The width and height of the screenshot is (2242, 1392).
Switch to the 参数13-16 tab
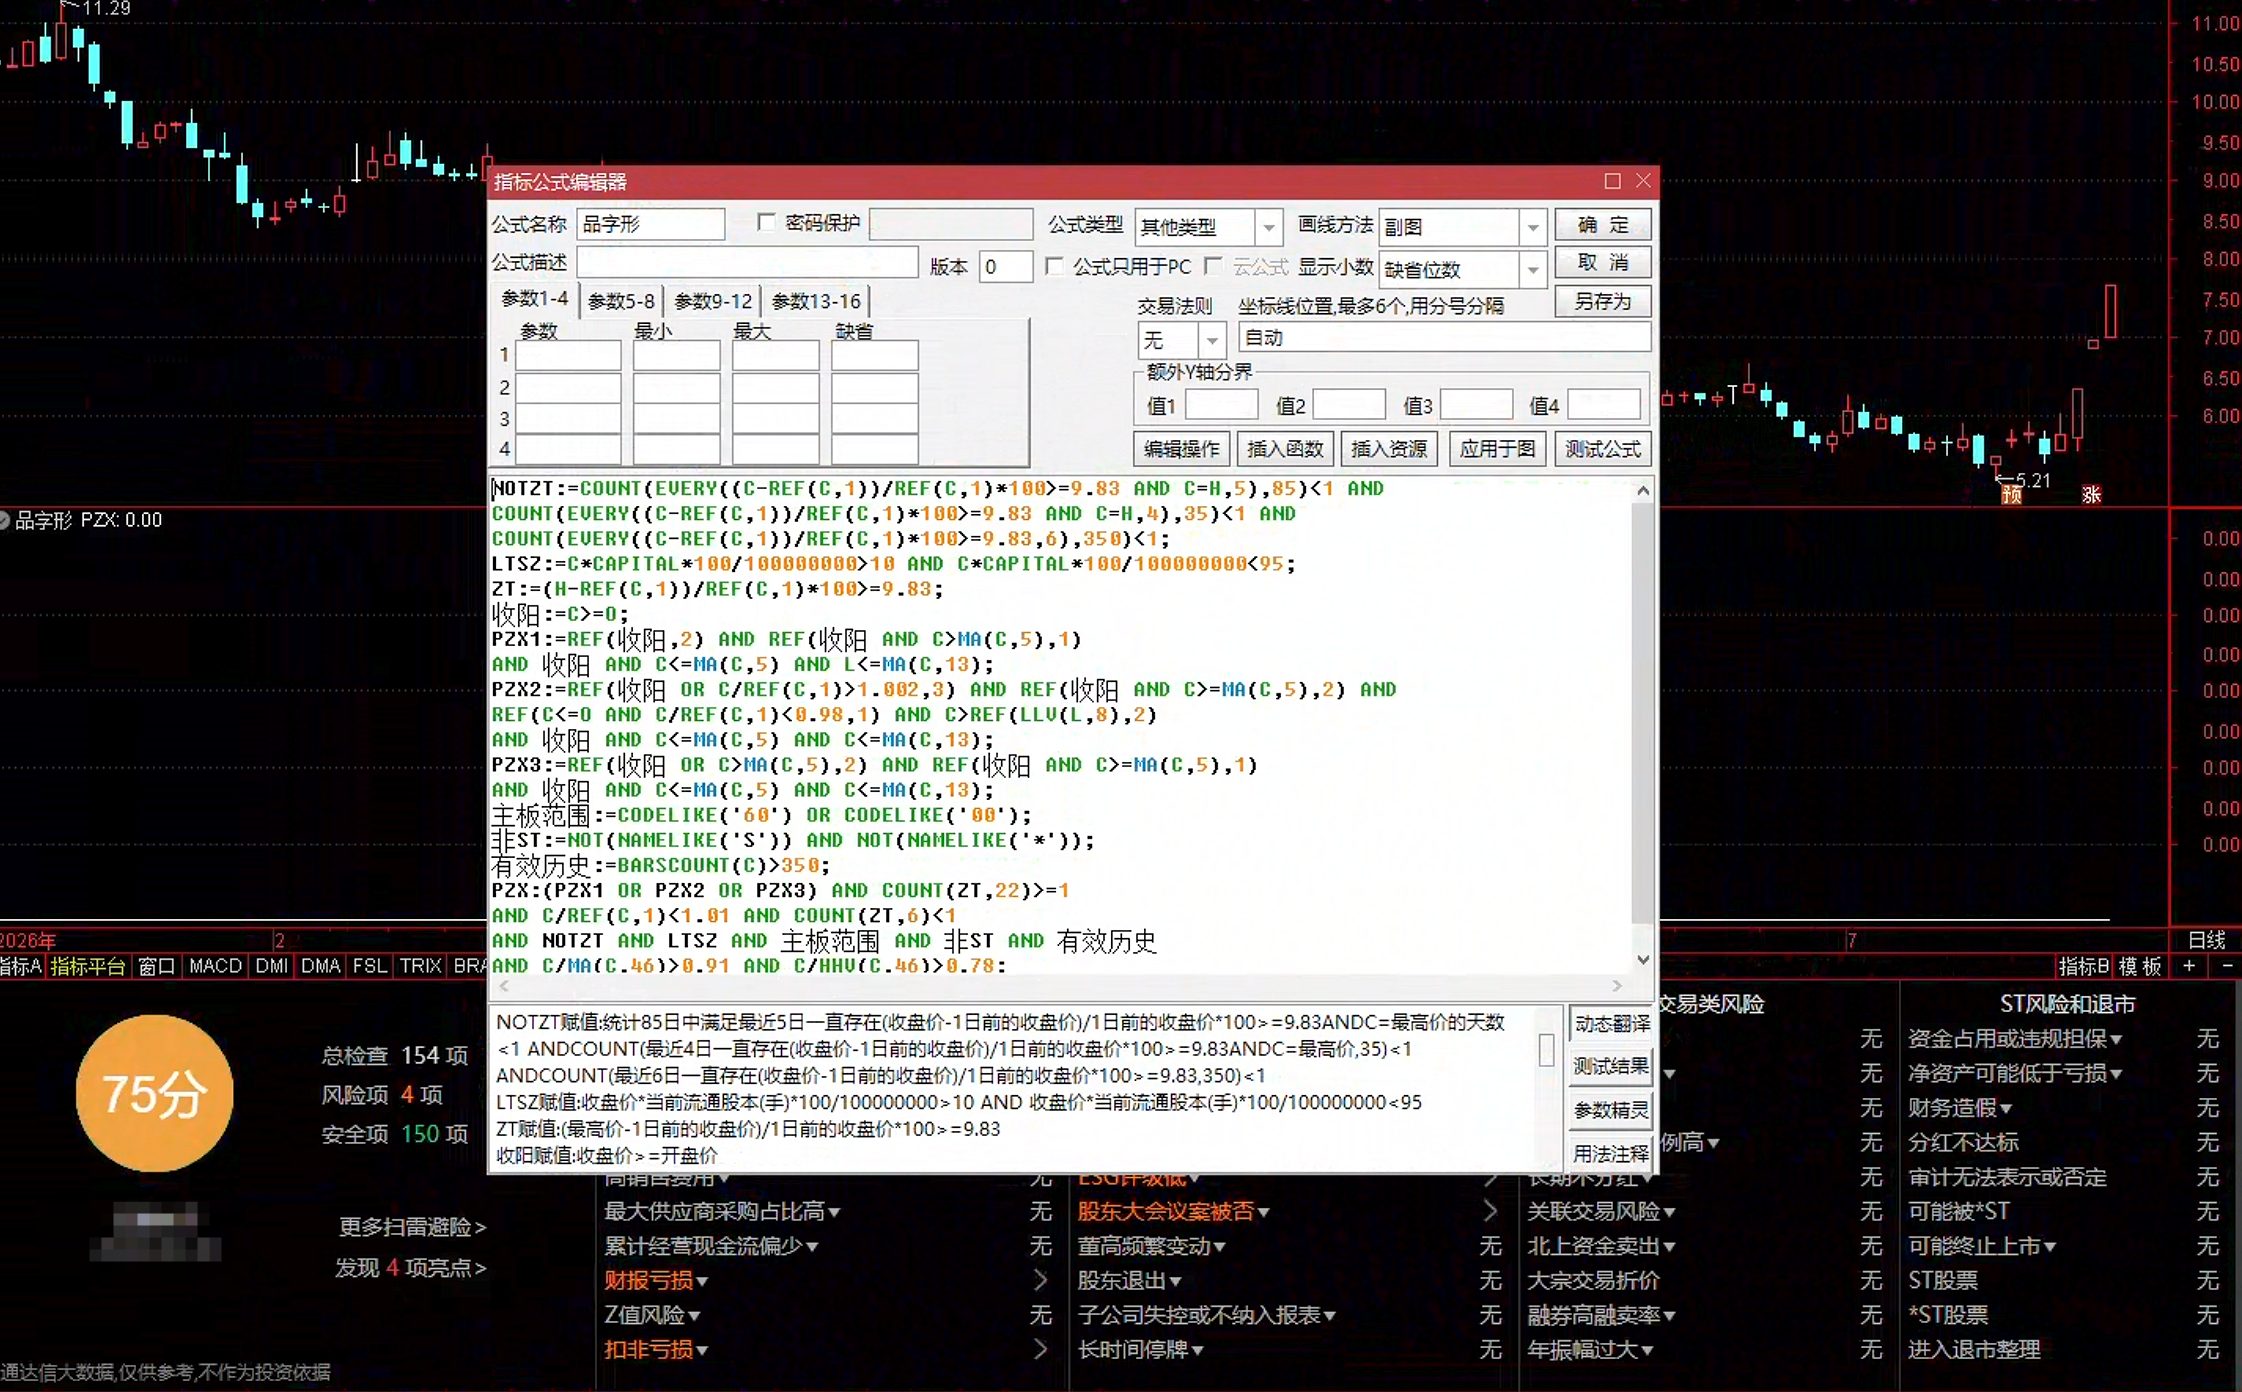816,301
